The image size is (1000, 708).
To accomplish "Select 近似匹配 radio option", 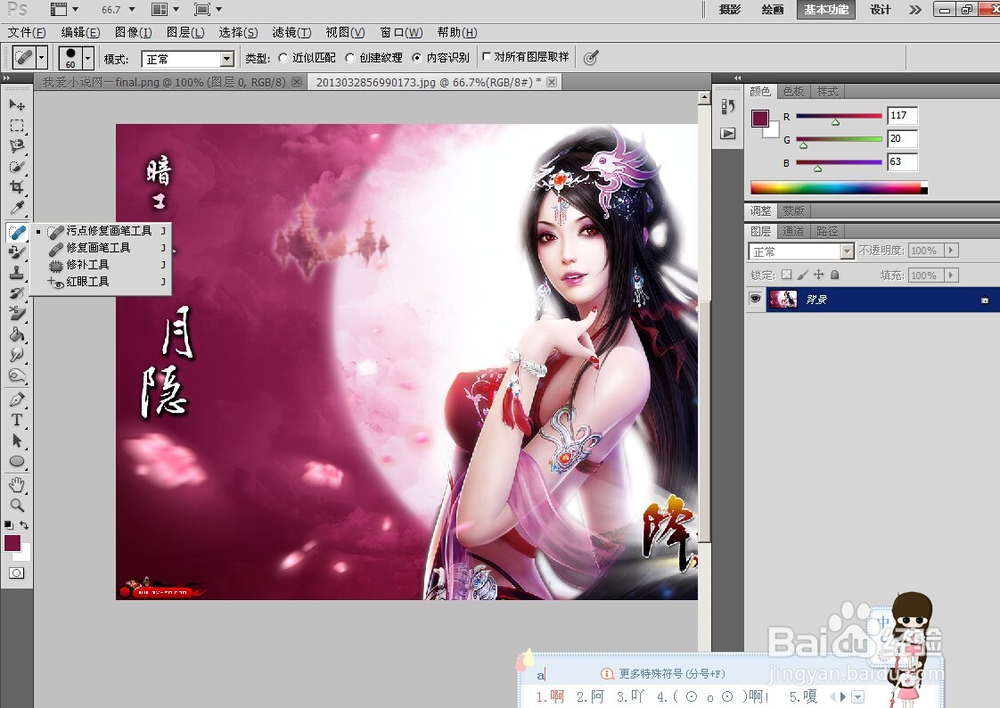I will 283,58.
